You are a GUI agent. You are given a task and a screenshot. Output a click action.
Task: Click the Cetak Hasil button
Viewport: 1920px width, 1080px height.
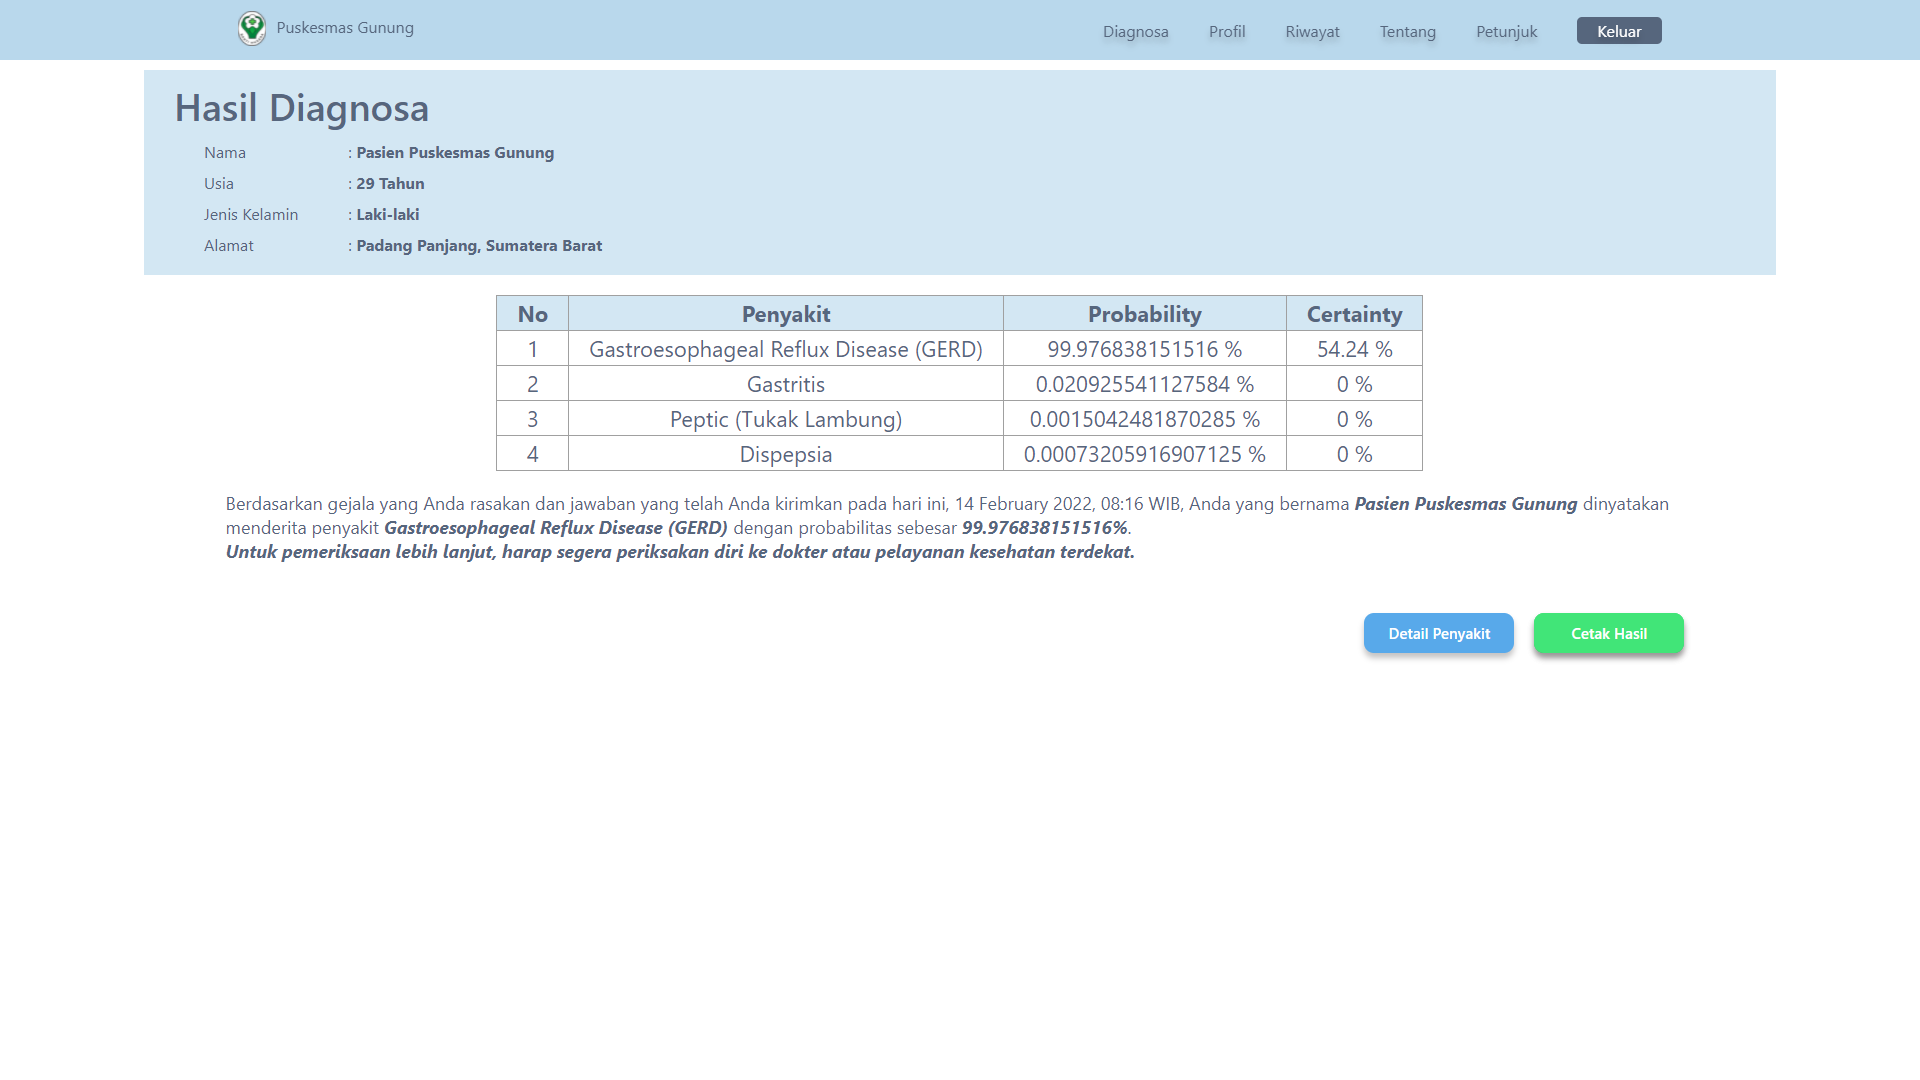(x=1608, y=633)
